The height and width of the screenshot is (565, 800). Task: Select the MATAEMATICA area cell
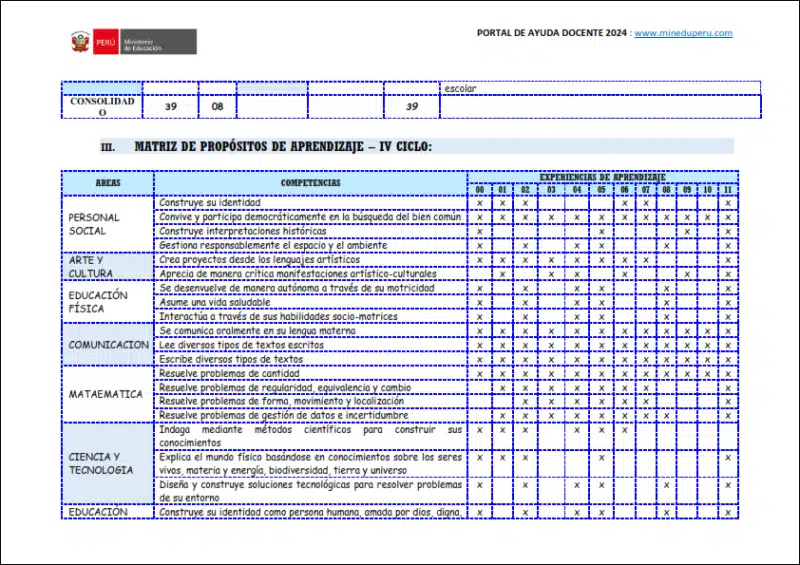pos(106,394)
